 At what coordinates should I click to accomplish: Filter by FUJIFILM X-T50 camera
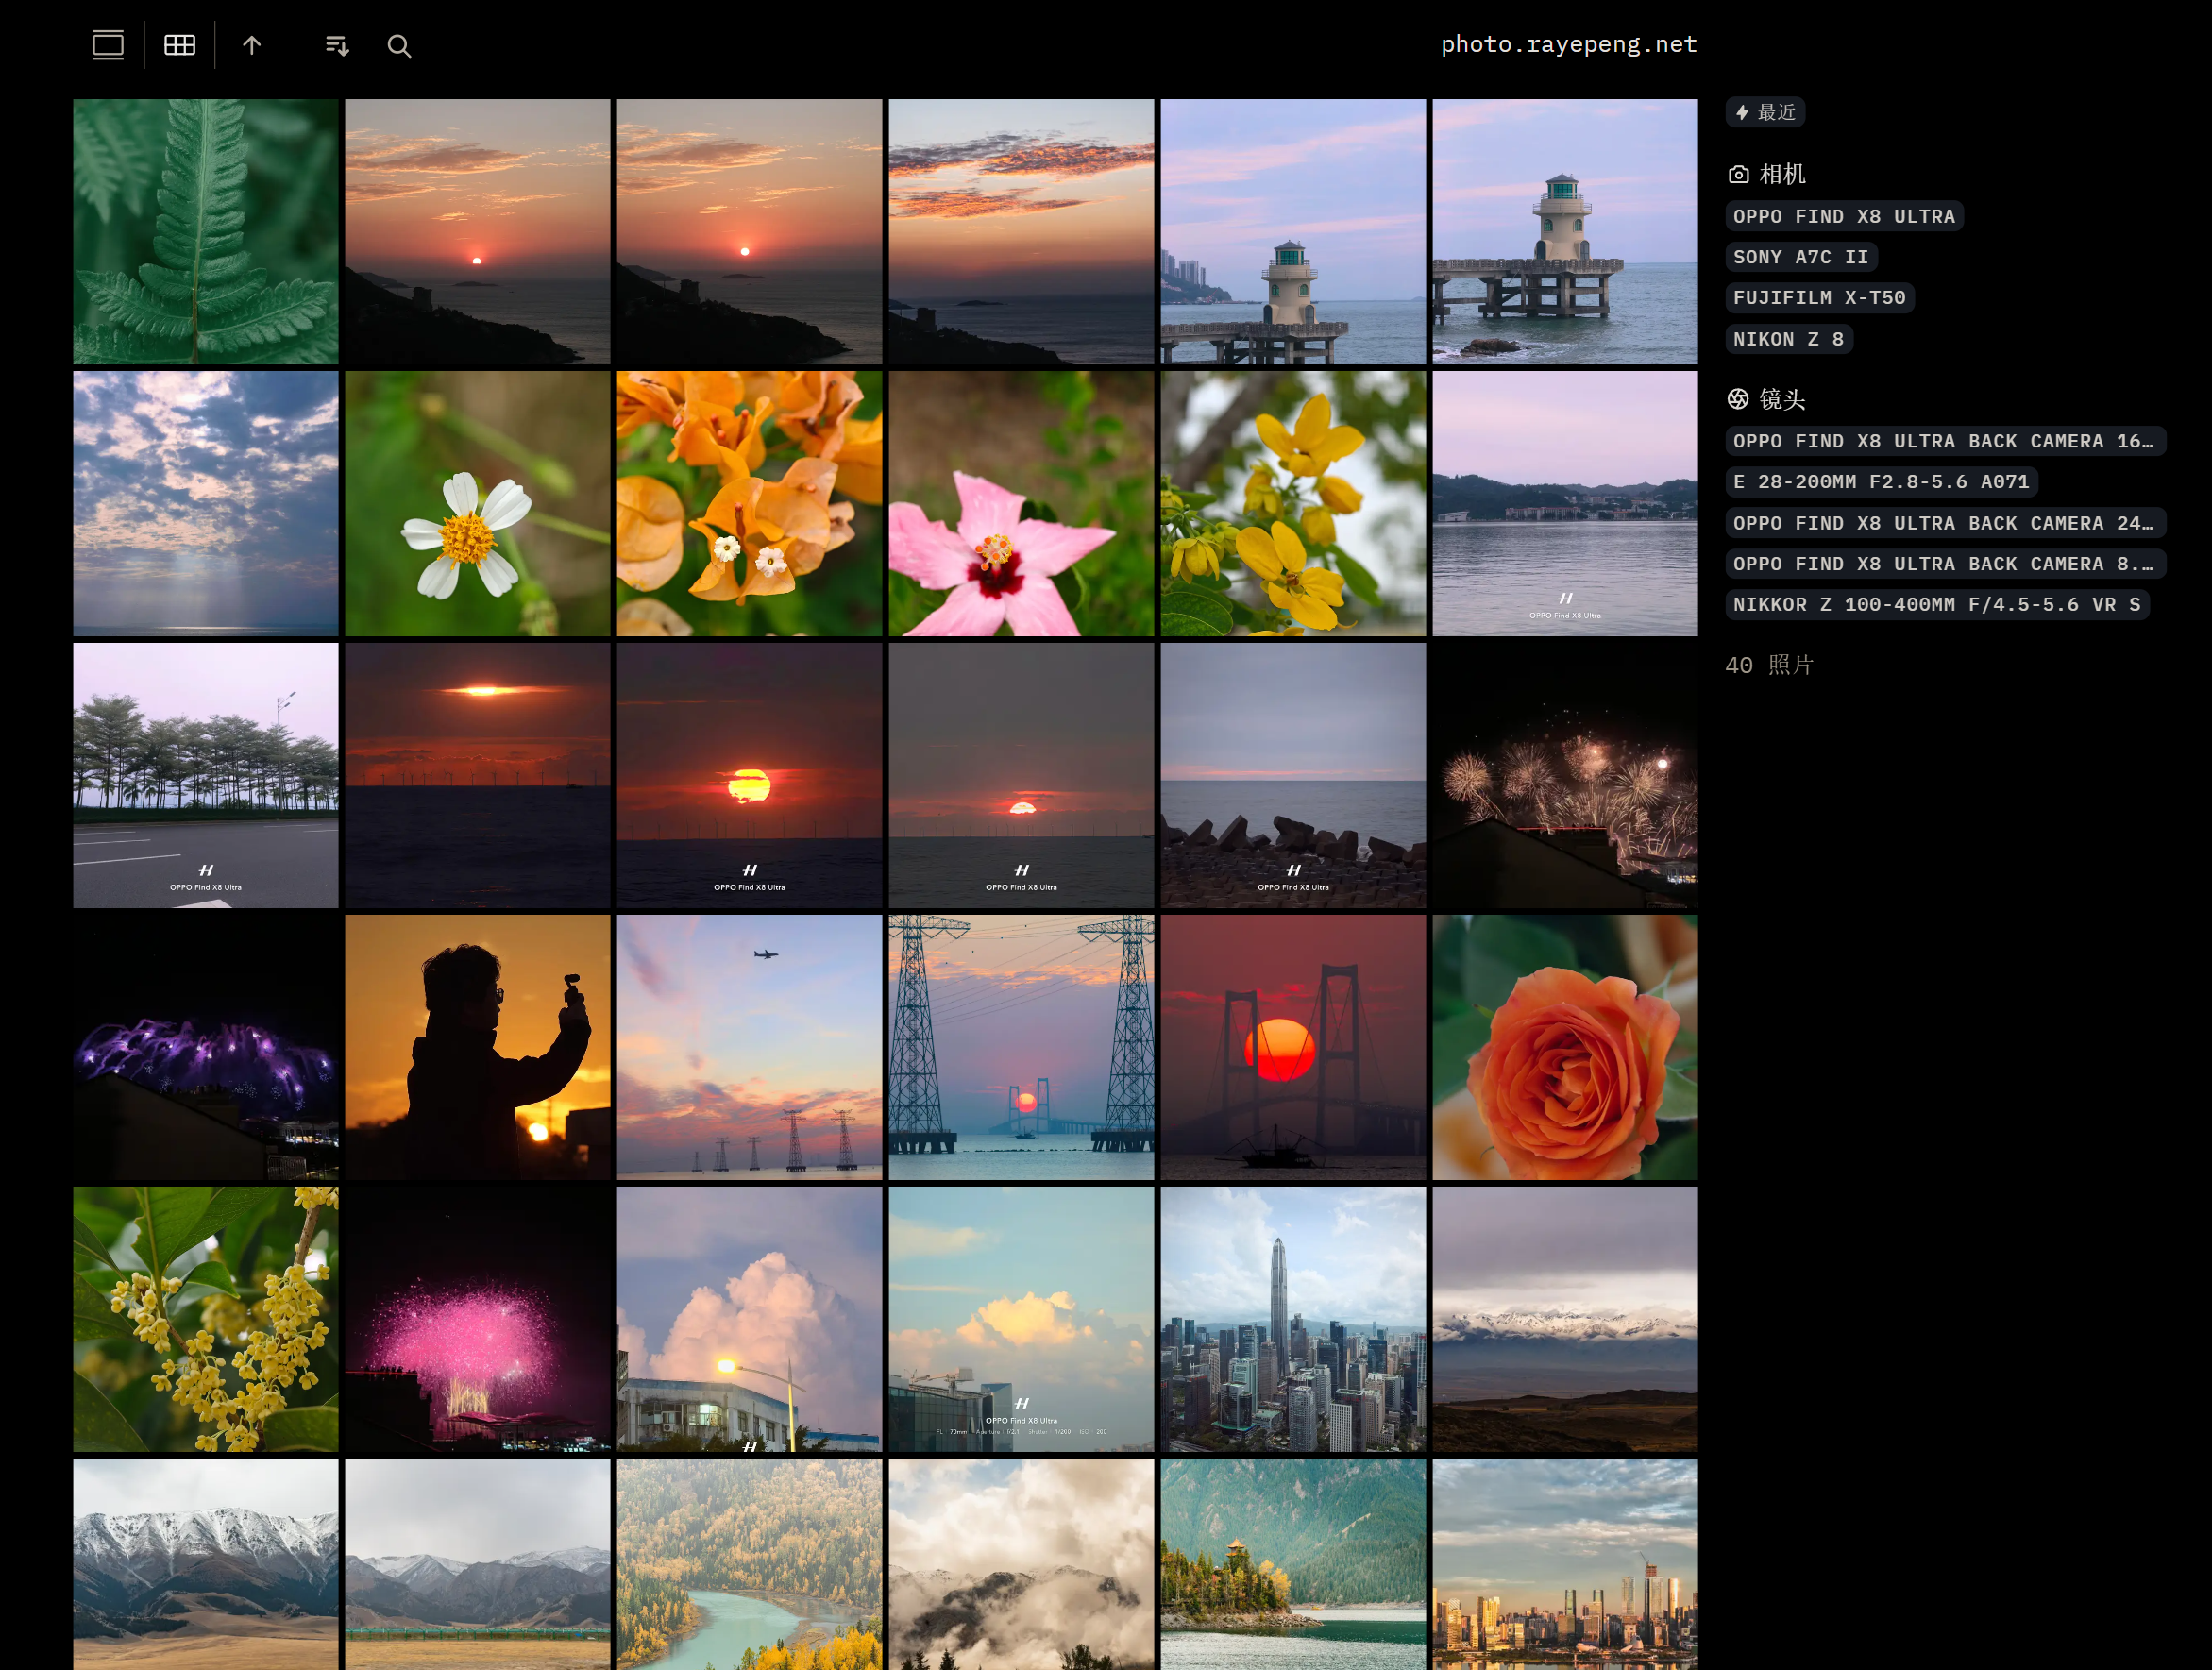[x=1818, y=297]
